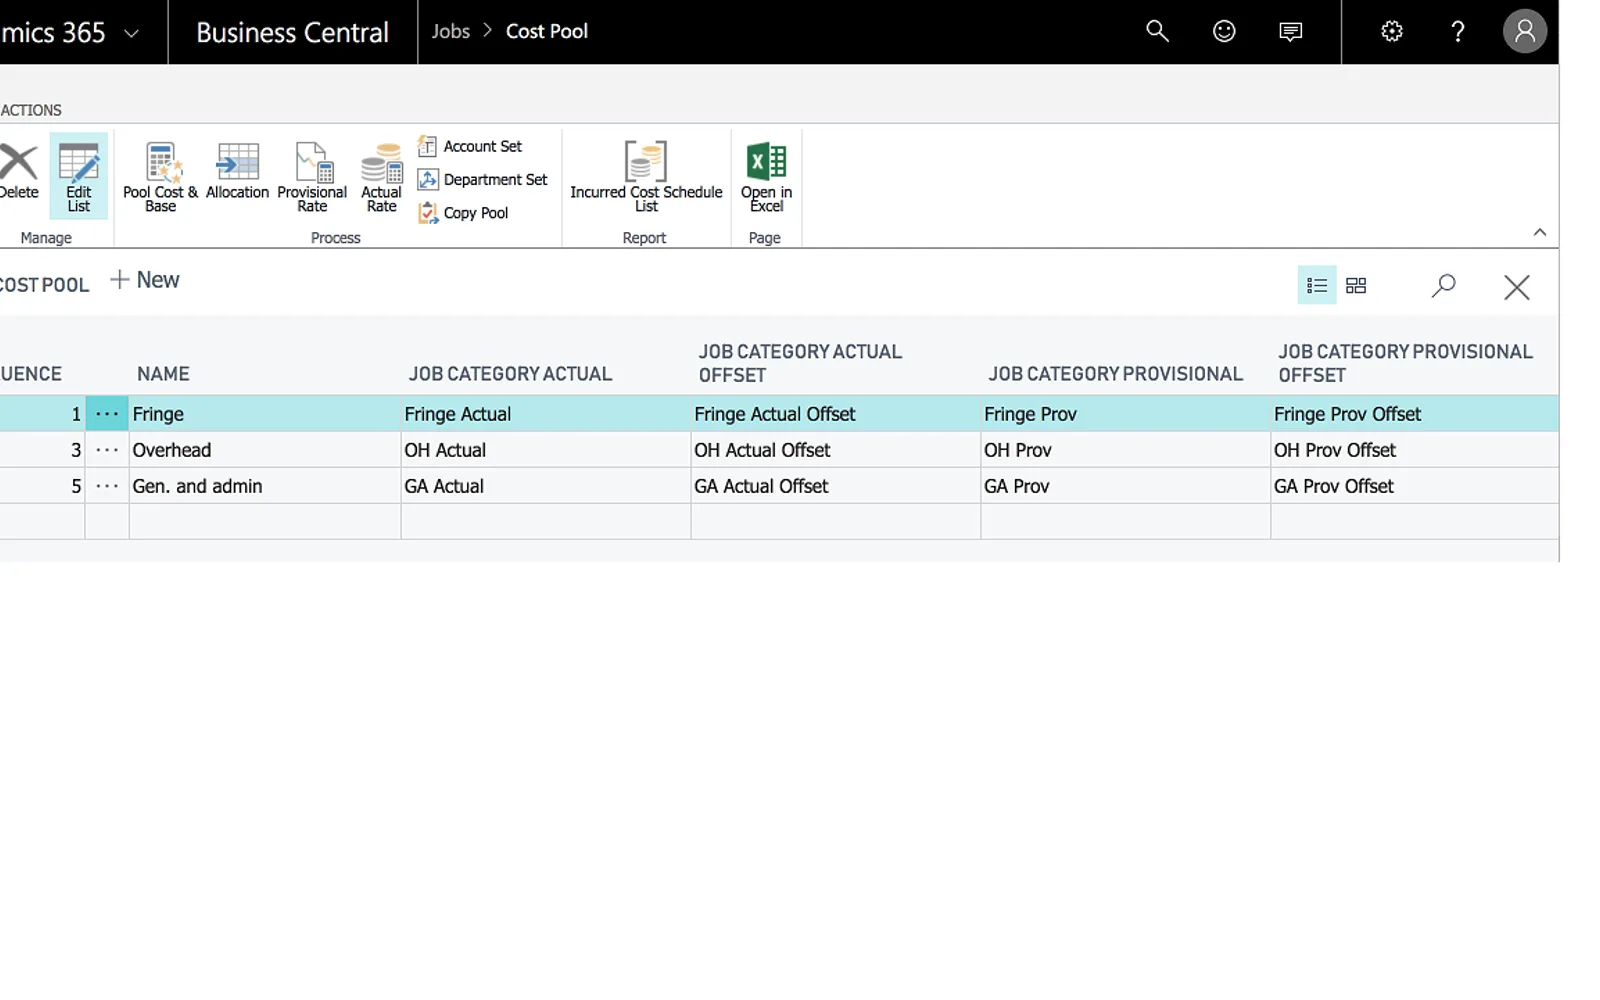Open Pool Cost & Base
Viewport: 1600px width, 1000px height.
click(160, 177)
